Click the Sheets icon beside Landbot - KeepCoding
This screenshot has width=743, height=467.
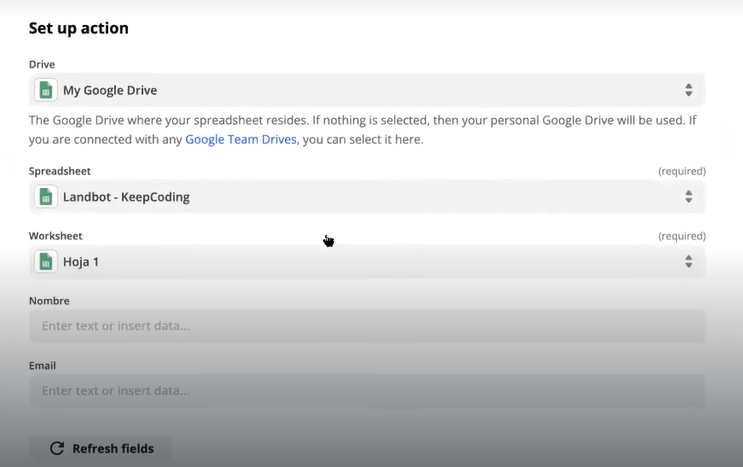pos(45,197)
